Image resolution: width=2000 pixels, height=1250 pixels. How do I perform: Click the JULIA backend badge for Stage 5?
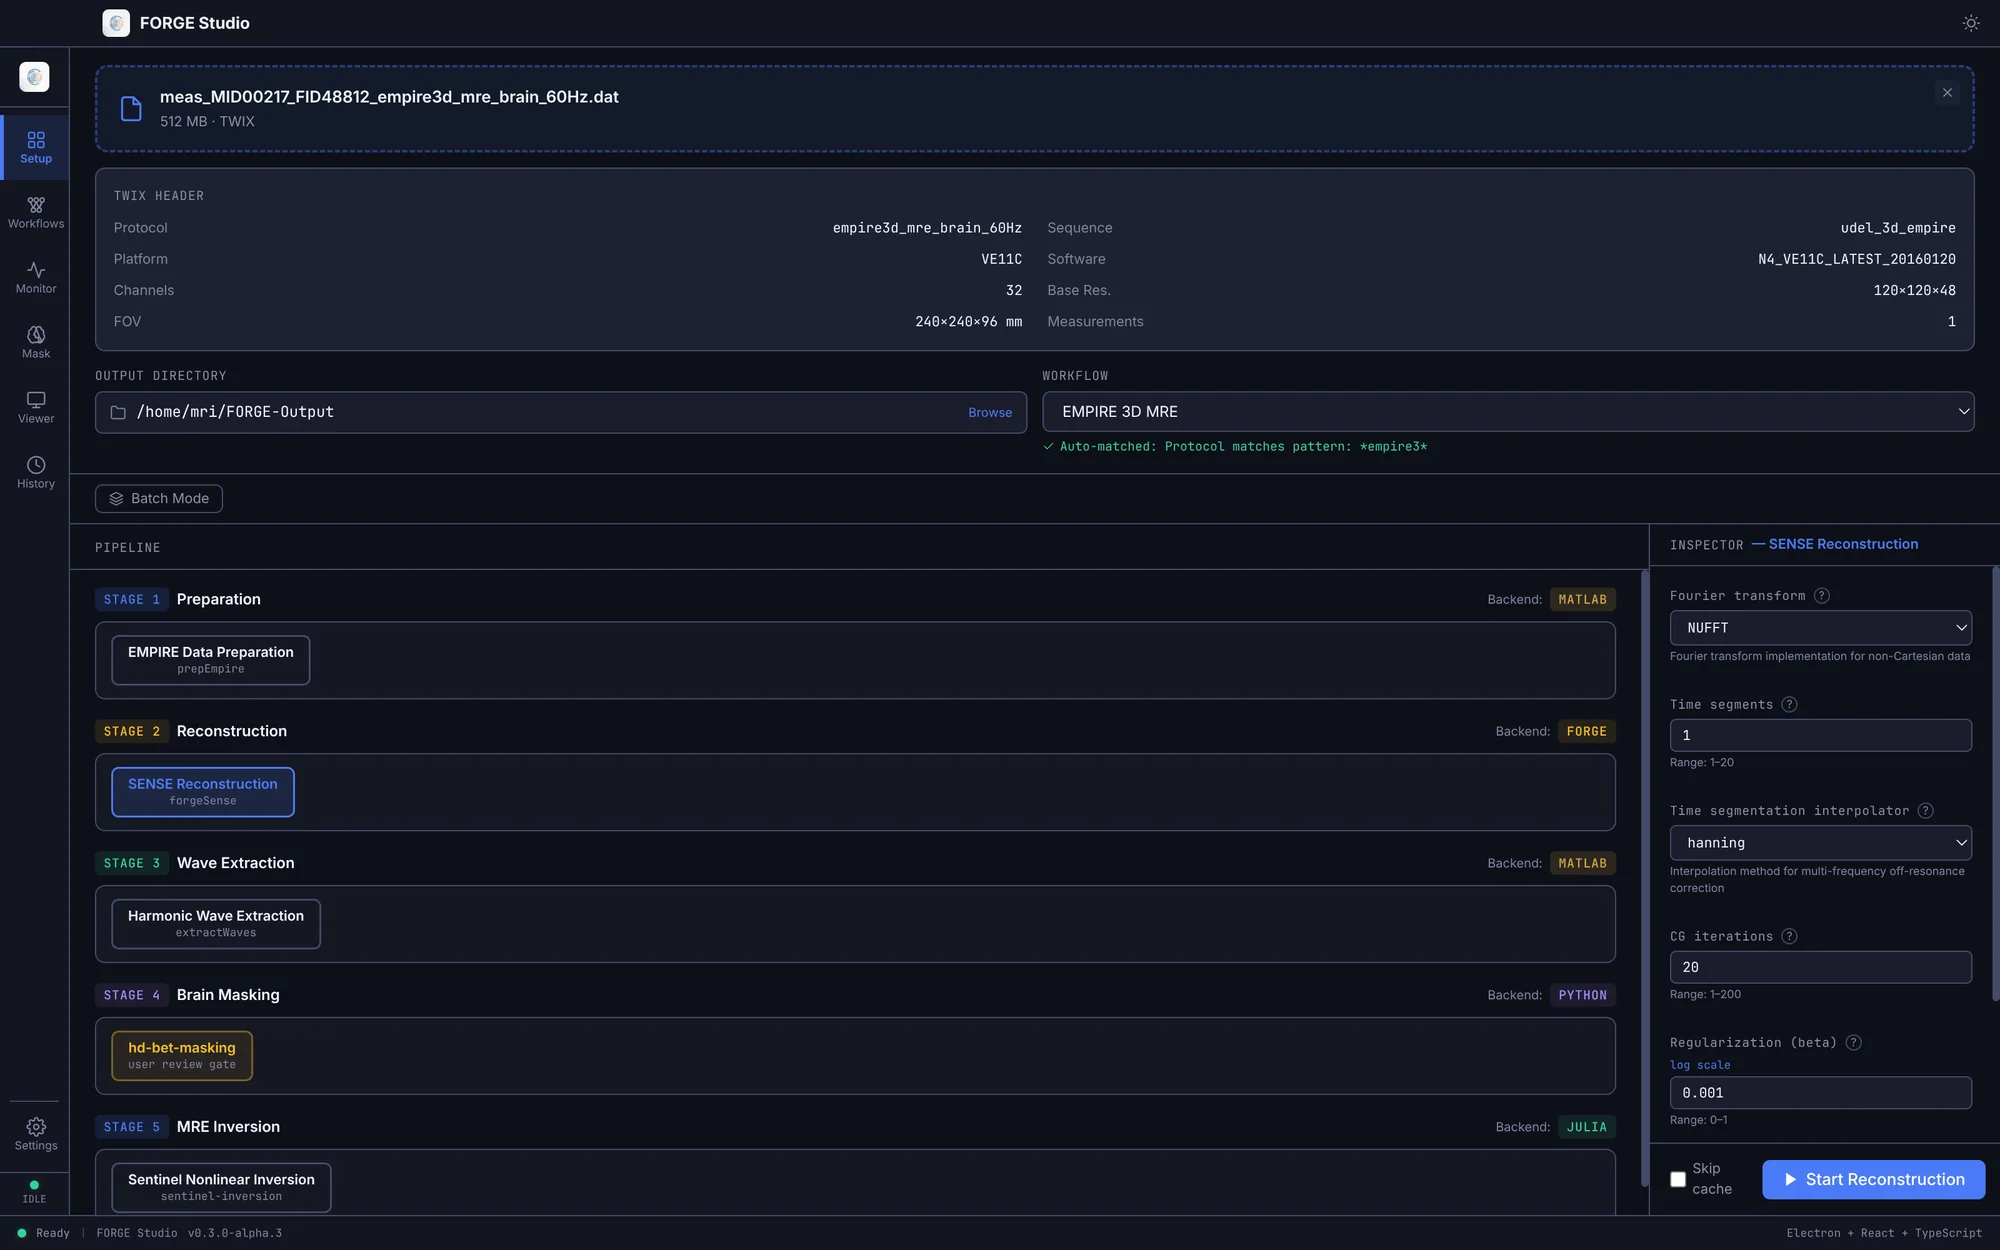[x=1586, y=1128]
